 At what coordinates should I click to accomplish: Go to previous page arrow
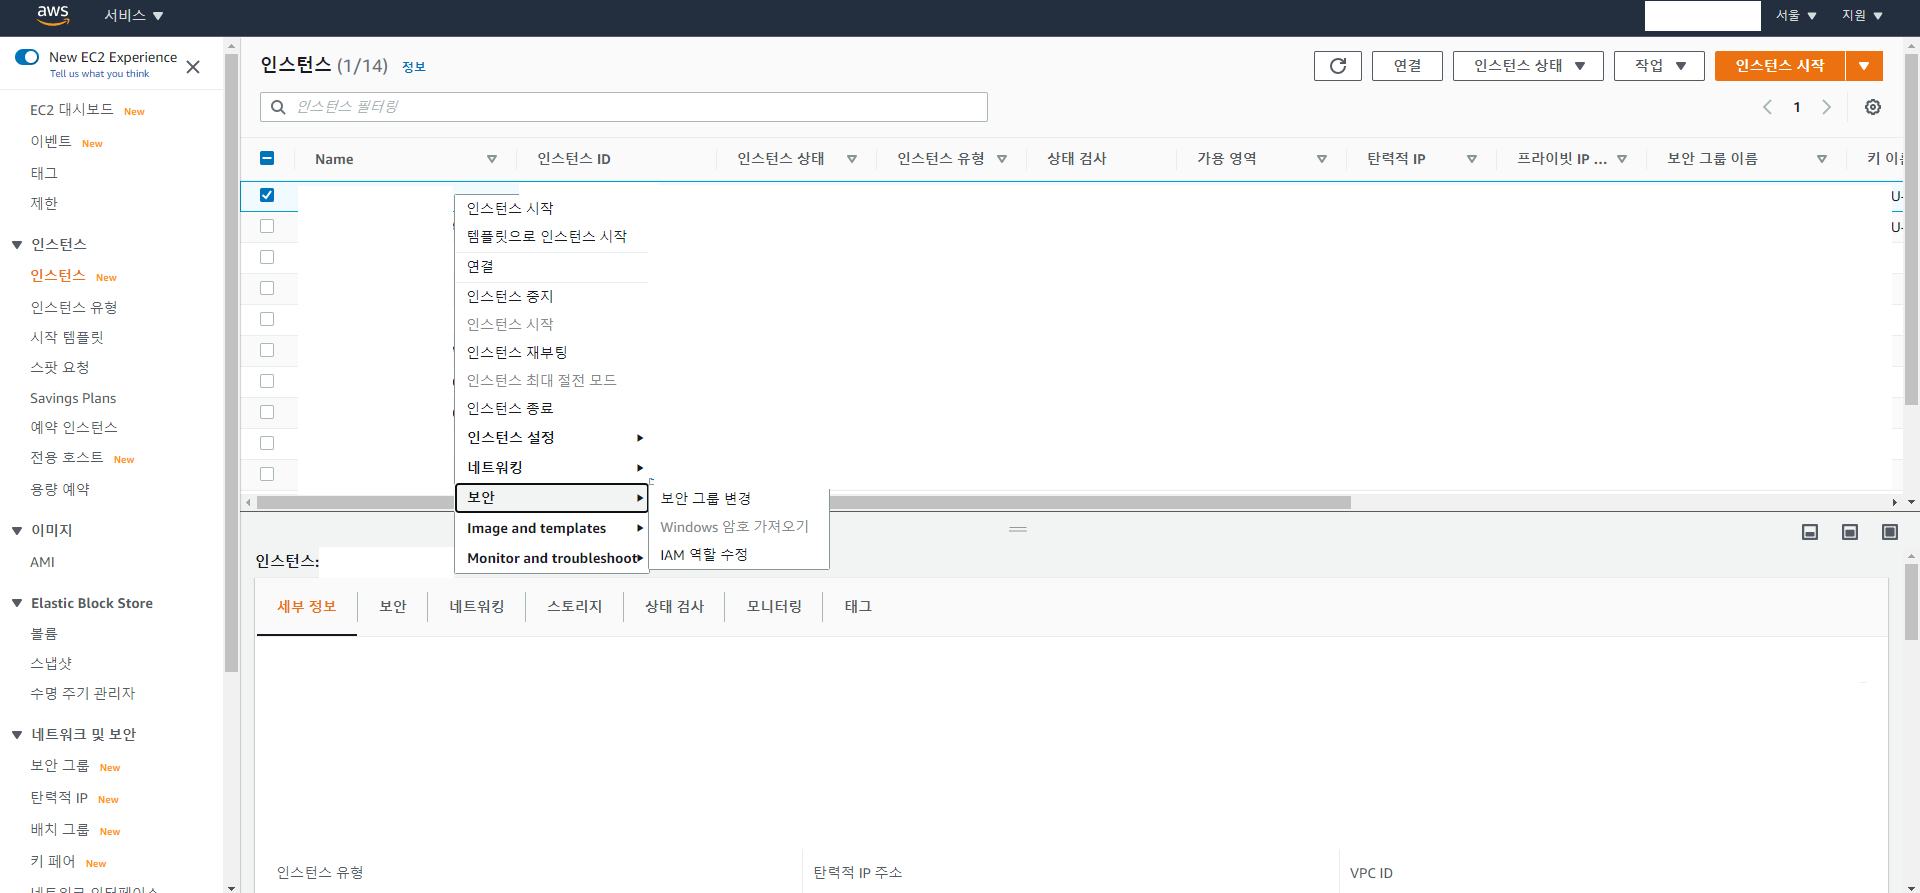(x=1767, y=107)
